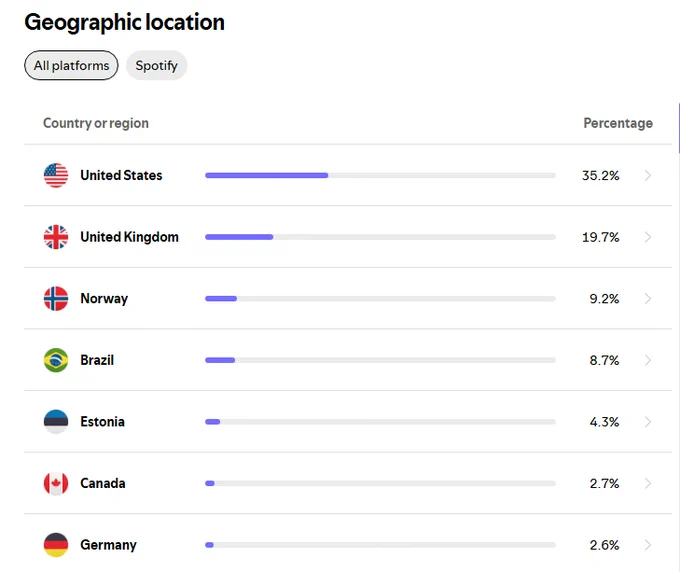Click the Percentage column header
The width and height of the screenshot is (680, 572).
click(x=618, y=123)
